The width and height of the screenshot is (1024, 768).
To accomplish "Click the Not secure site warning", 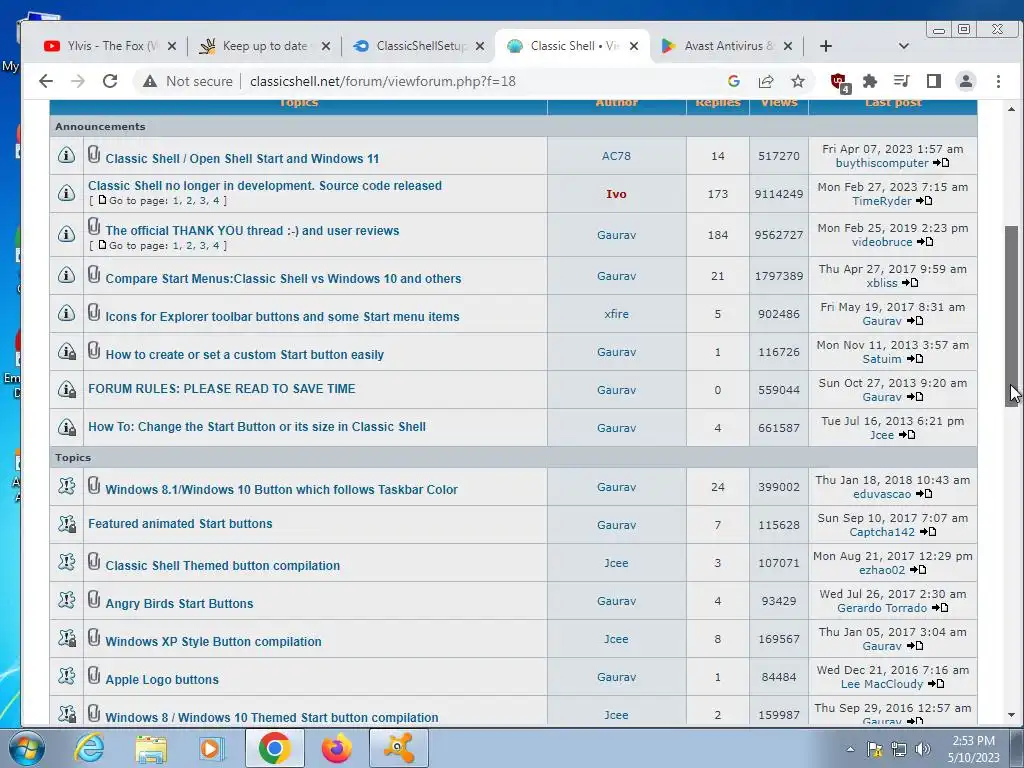I will (188, 81).
